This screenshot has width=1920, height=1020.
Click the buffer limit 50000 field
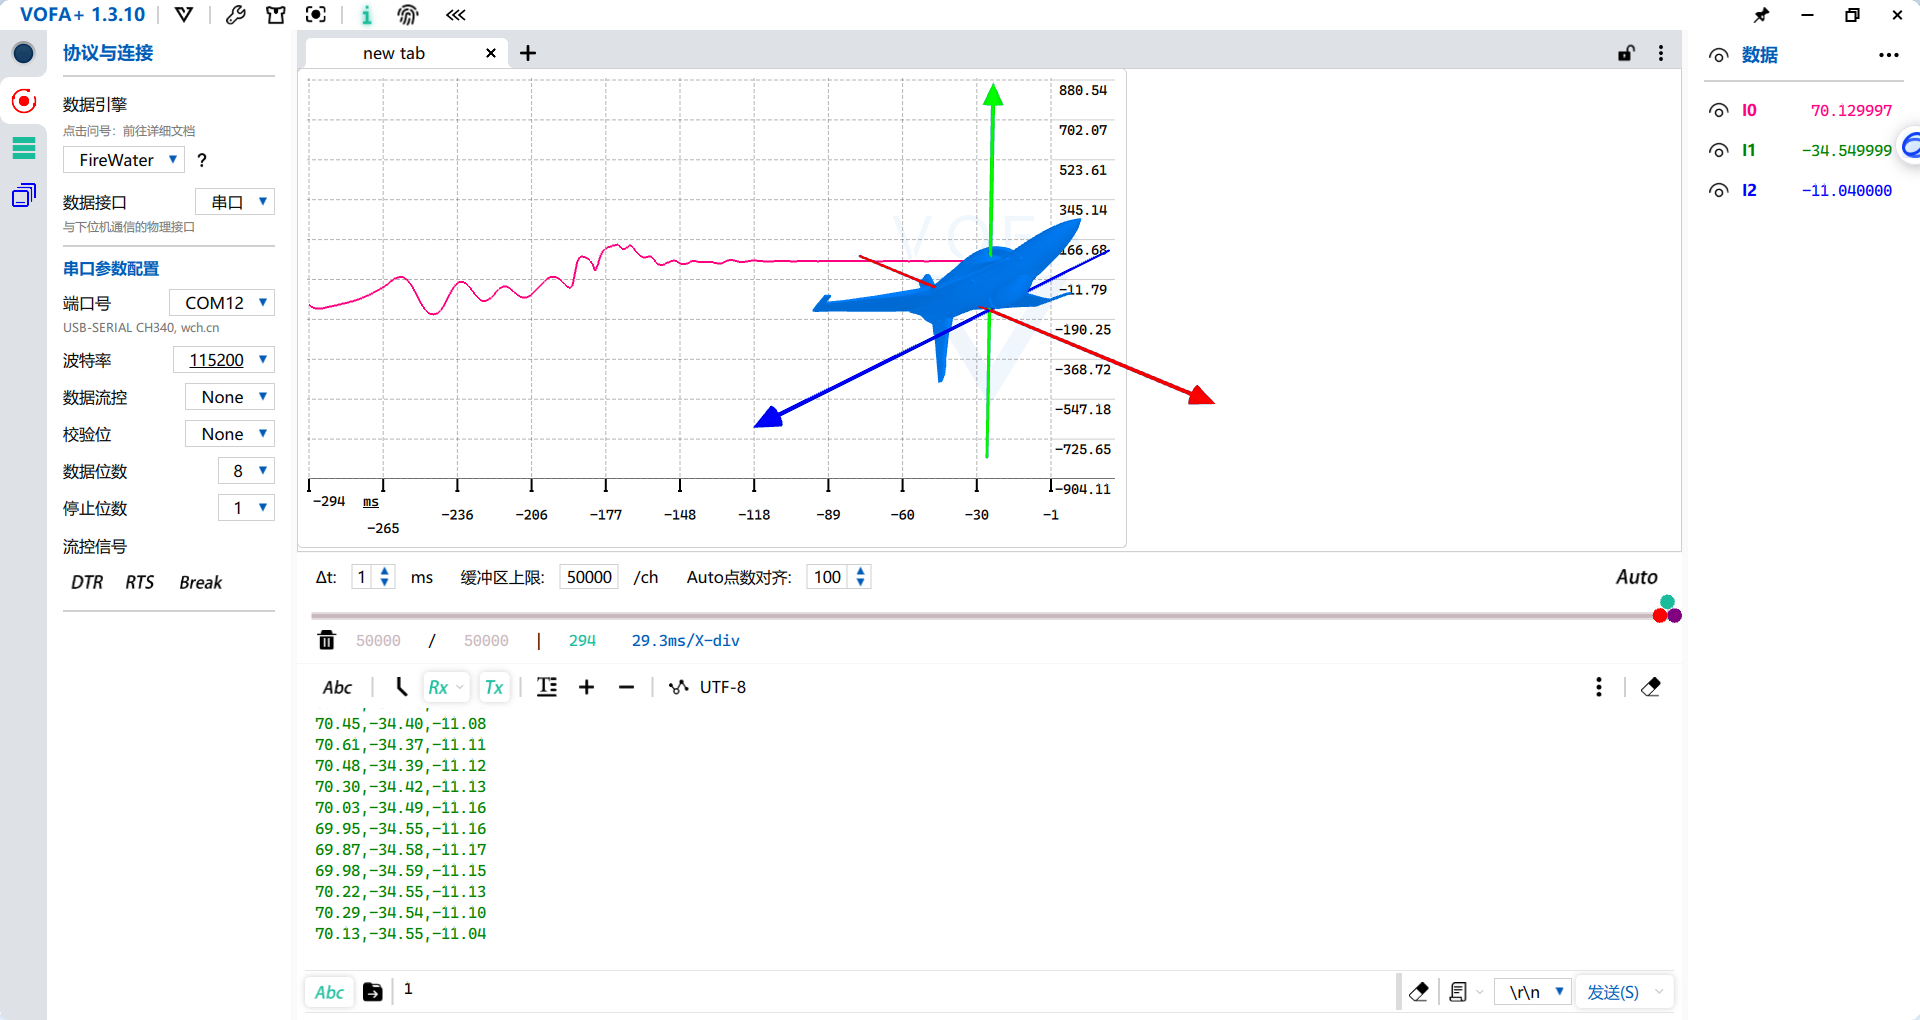589,577
